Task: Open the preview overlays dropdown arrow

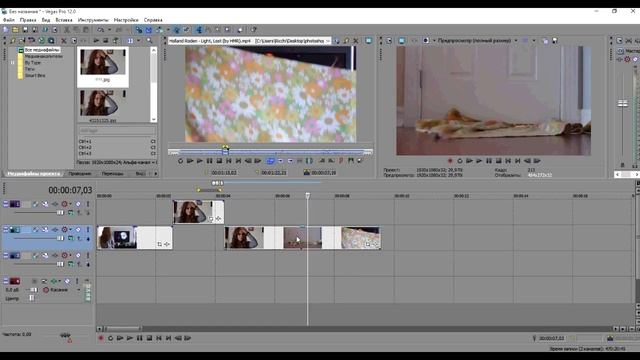Action: click(534, 40)
